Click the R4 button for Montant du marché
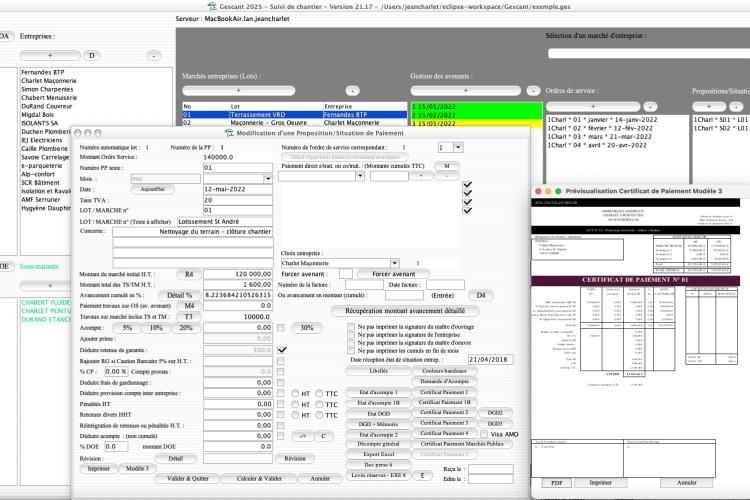 click(189, 274)
